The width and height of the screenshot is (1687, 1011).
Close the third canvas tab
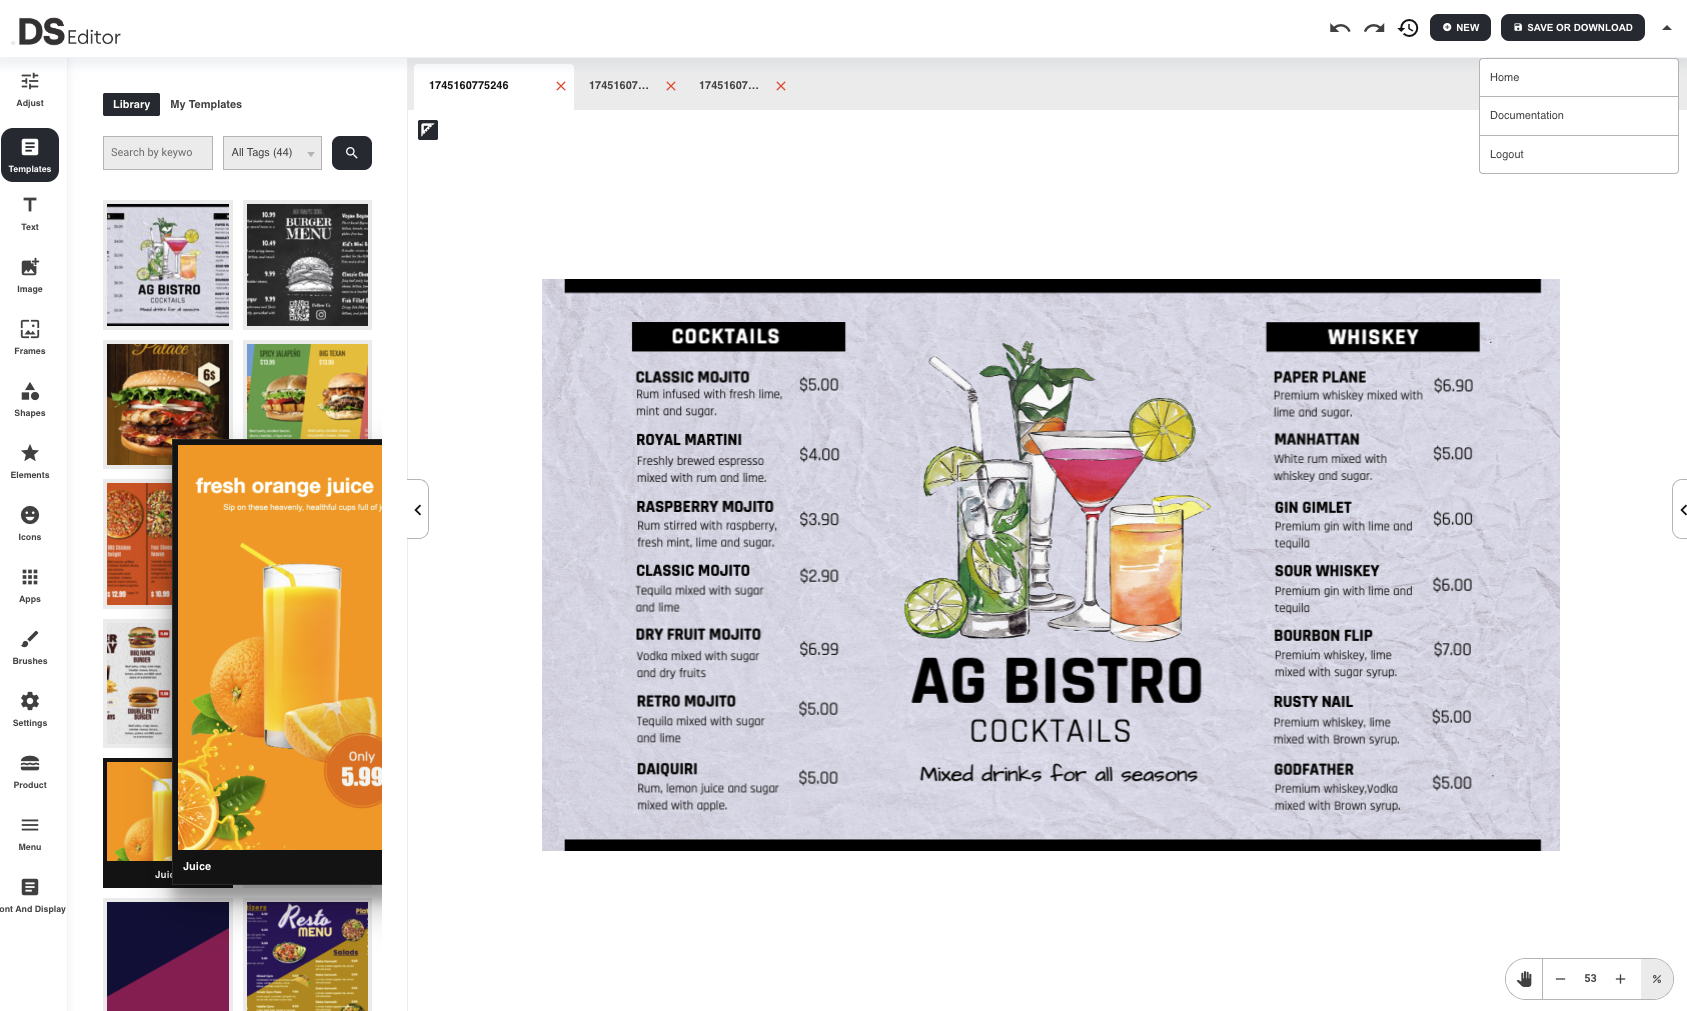point(781,86)
